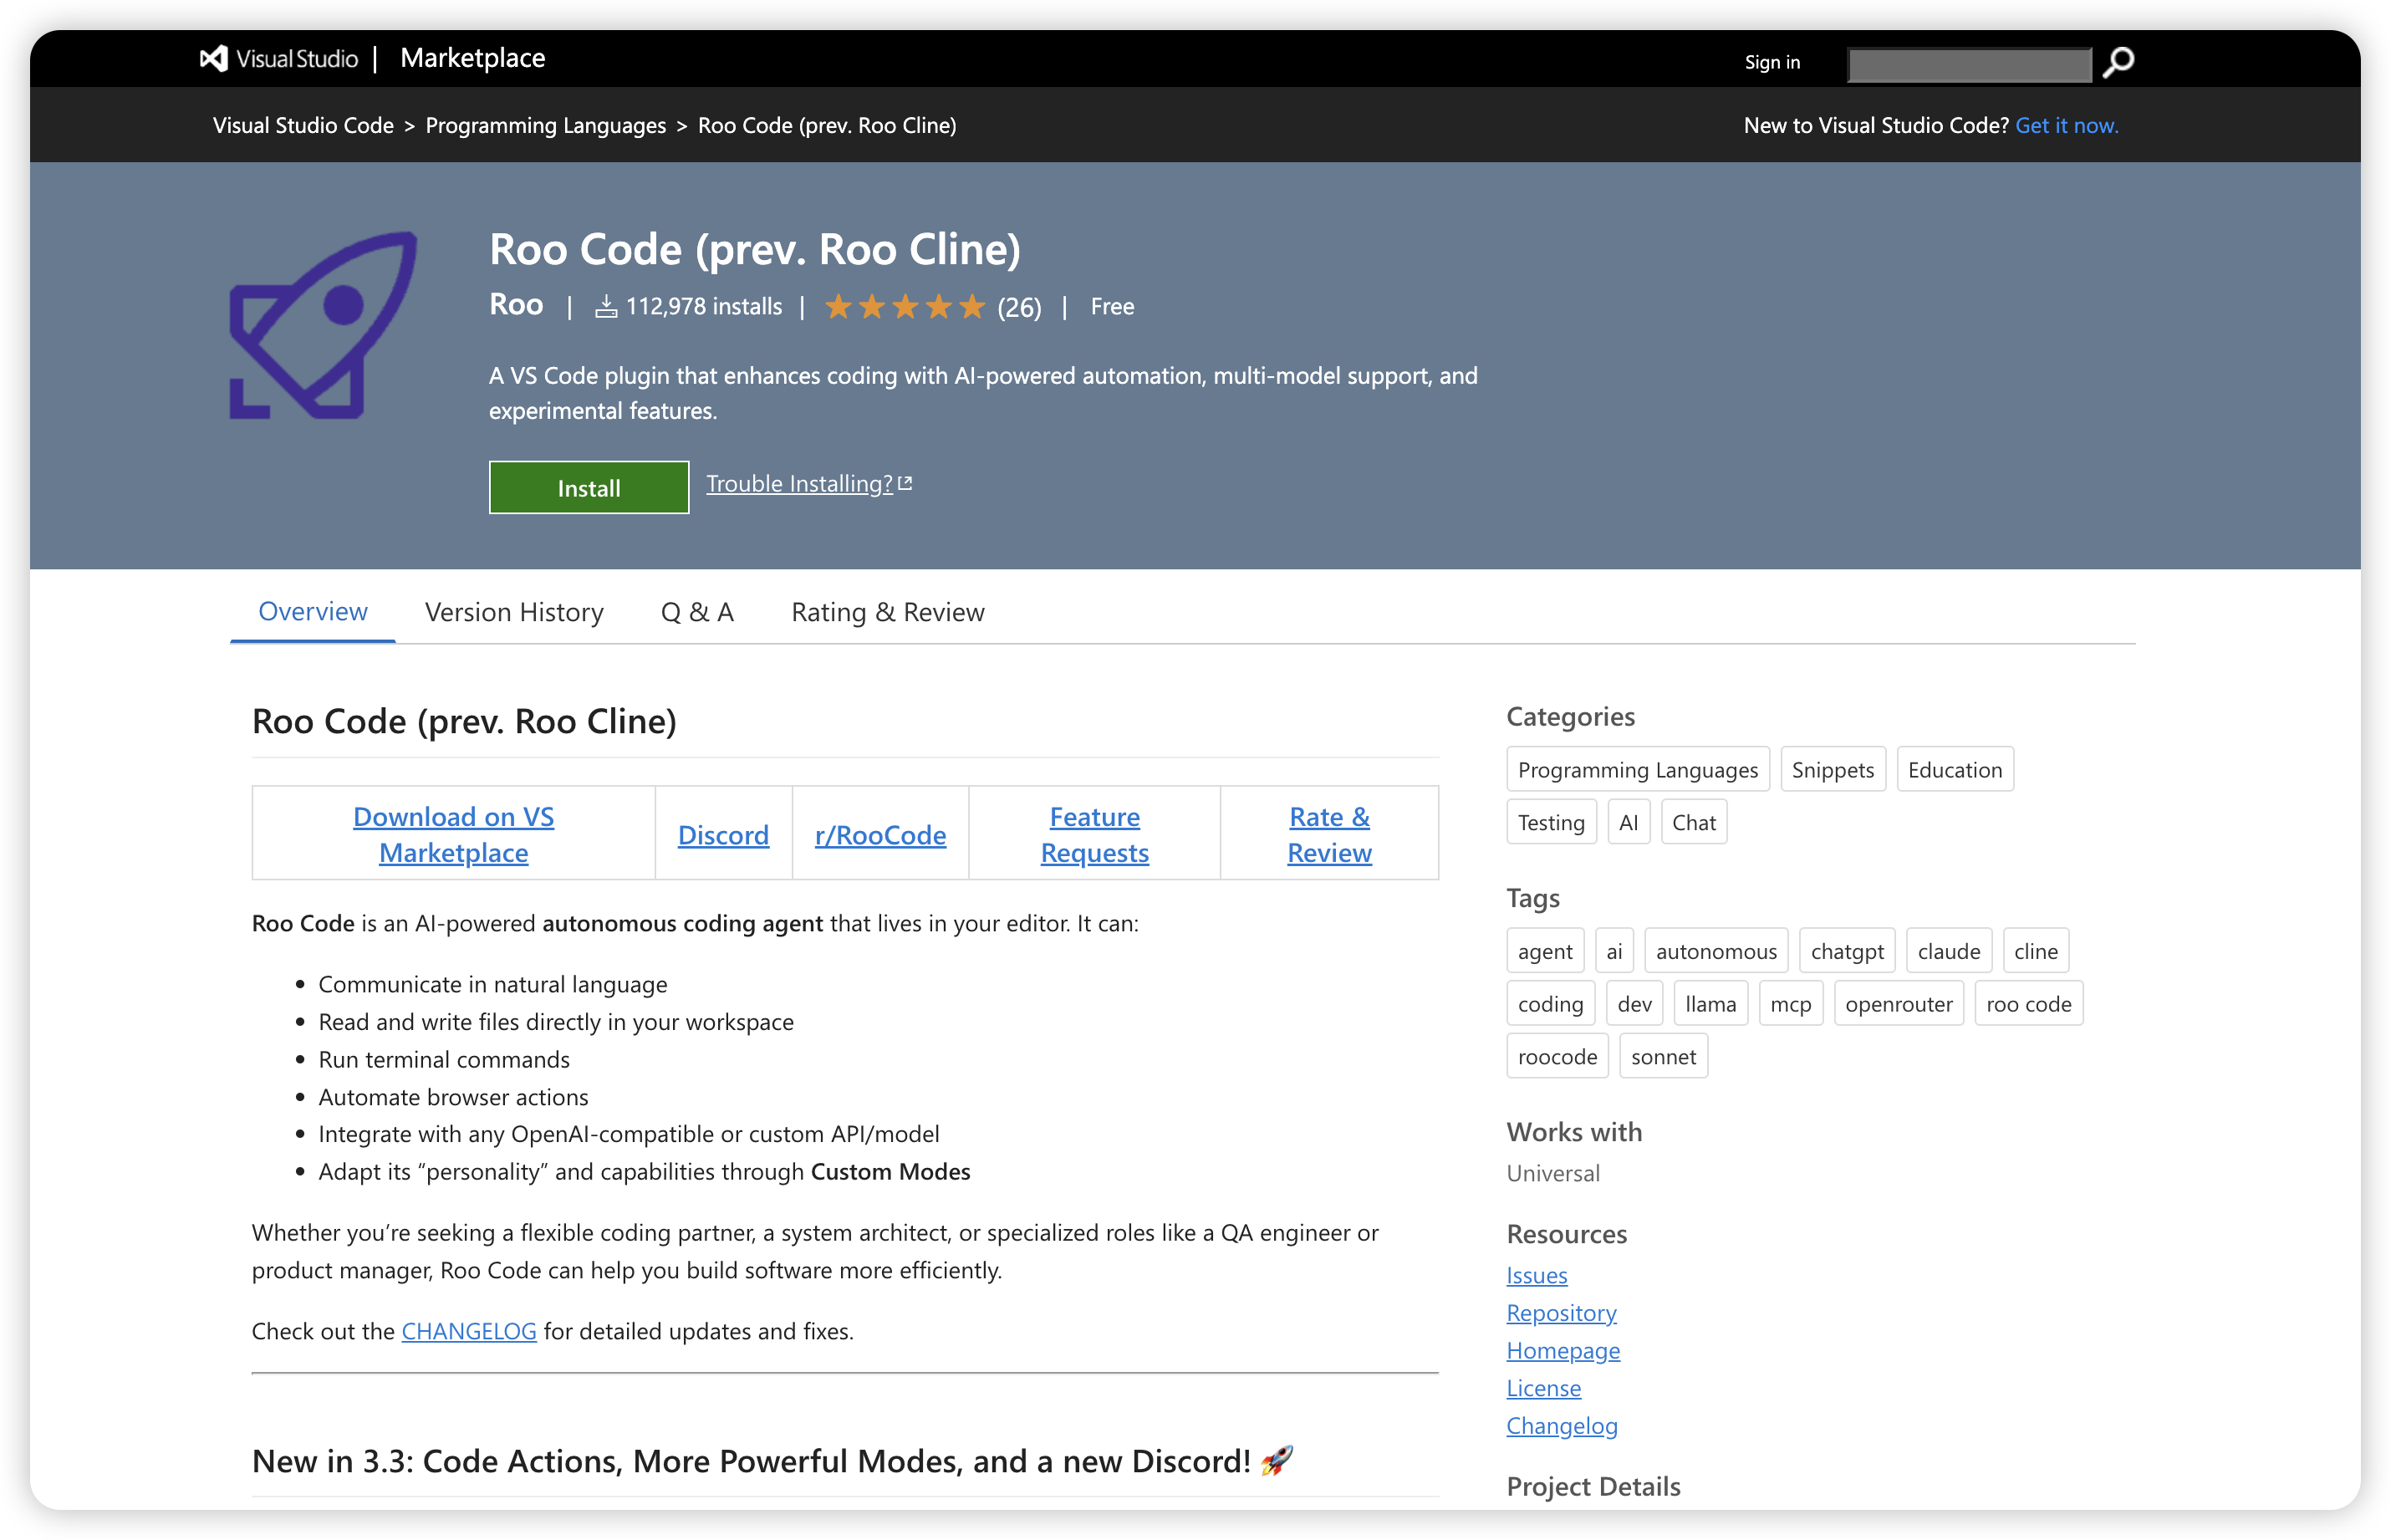Image resolution: width=2391 pixels, height=1540 pixels.
Task: Open the CHANGELOG link in the overview
Action: click(469, 1331)
